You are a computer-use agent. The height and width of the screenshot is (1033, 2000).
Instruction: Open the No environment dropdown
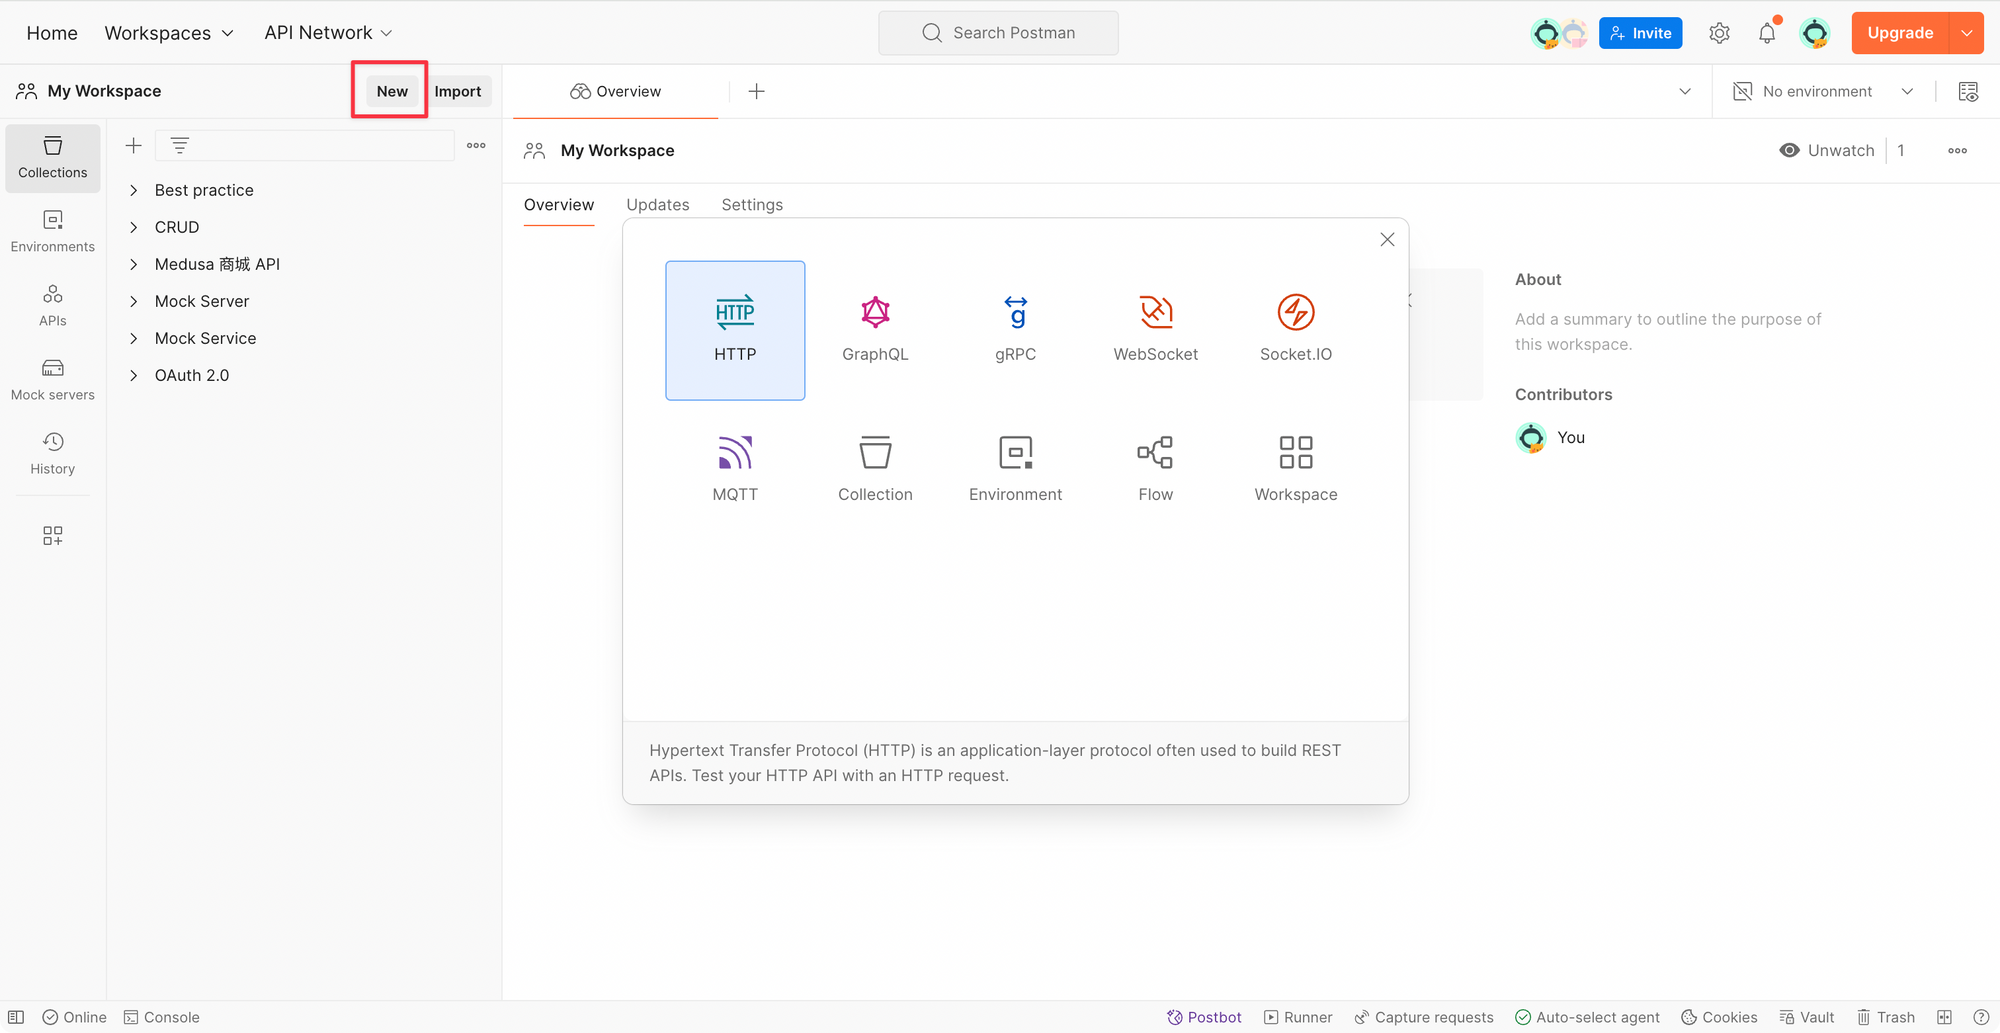[x=1823, y=91]
